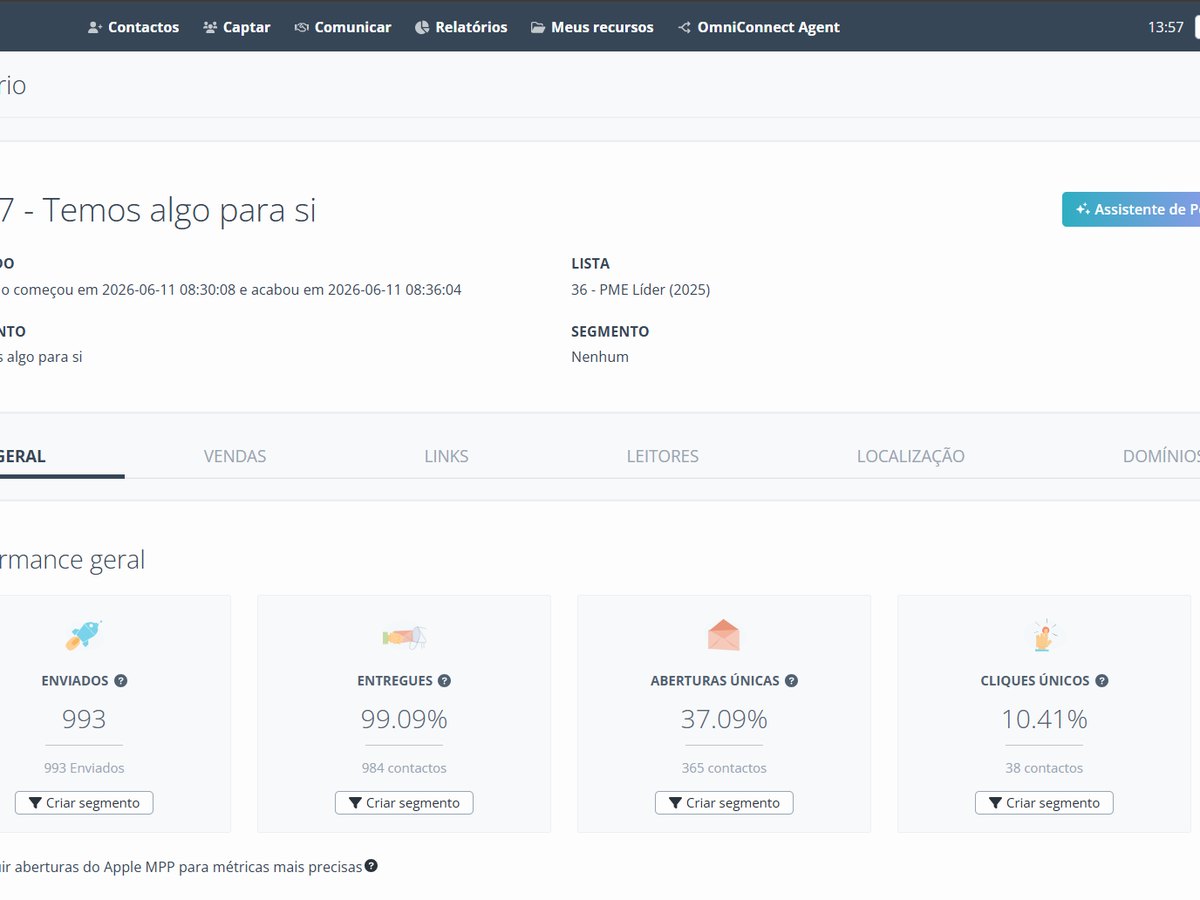Select the LOCALIZAÇÃO tab
1200x900 pixels.
911,456
